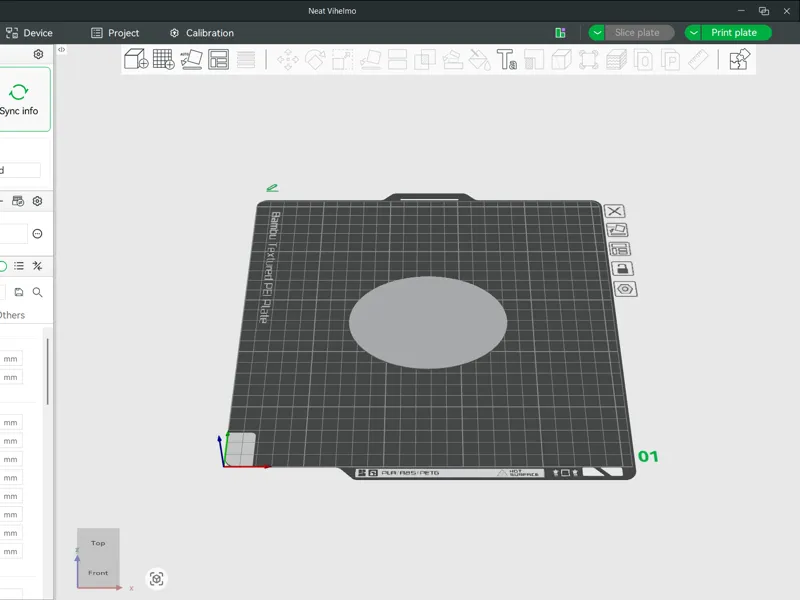Click the Sync info button
The image size is (800, 600).
pyautogui.click(x=21, y=99)
